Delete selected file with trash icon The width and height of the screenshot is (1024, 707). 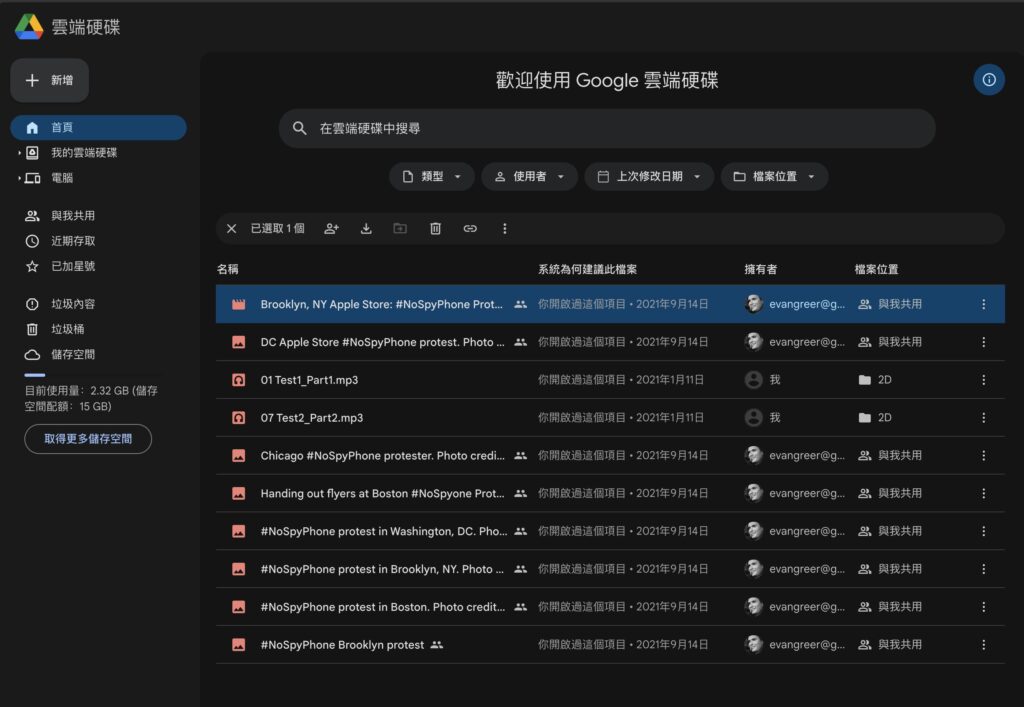point(436,228)
